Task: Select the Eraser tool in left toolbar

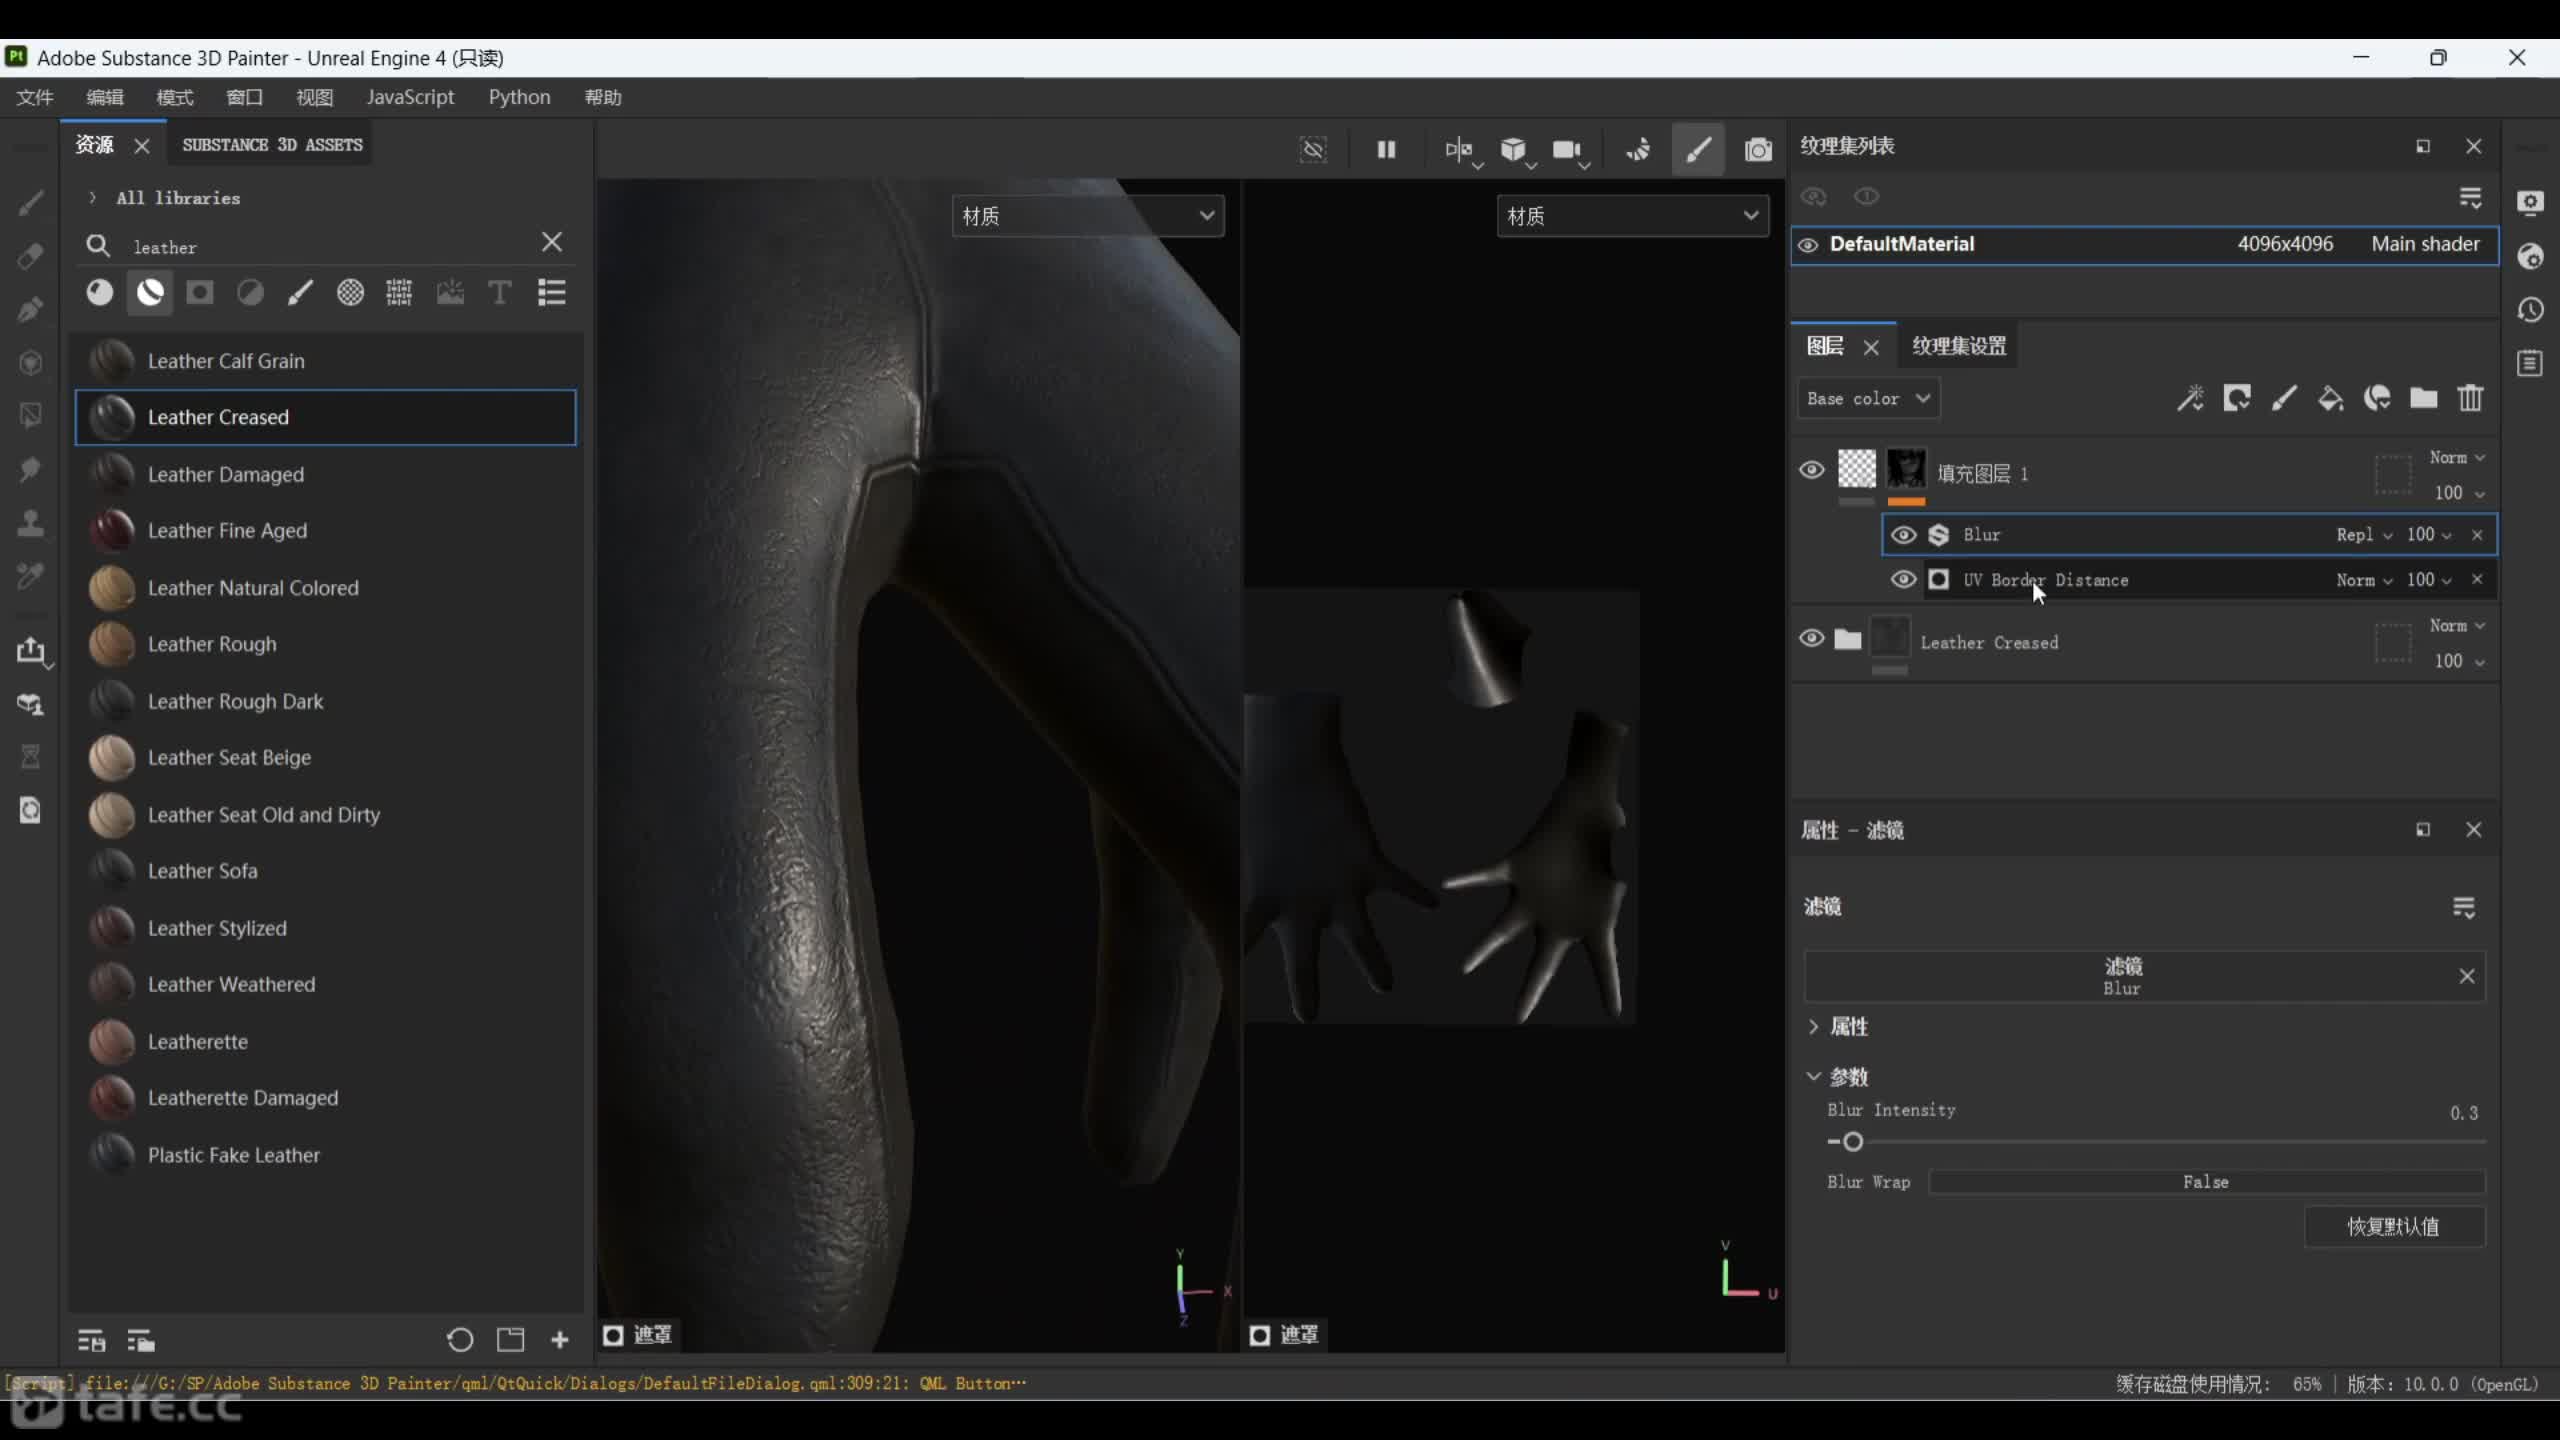Action: coord(30,256)
